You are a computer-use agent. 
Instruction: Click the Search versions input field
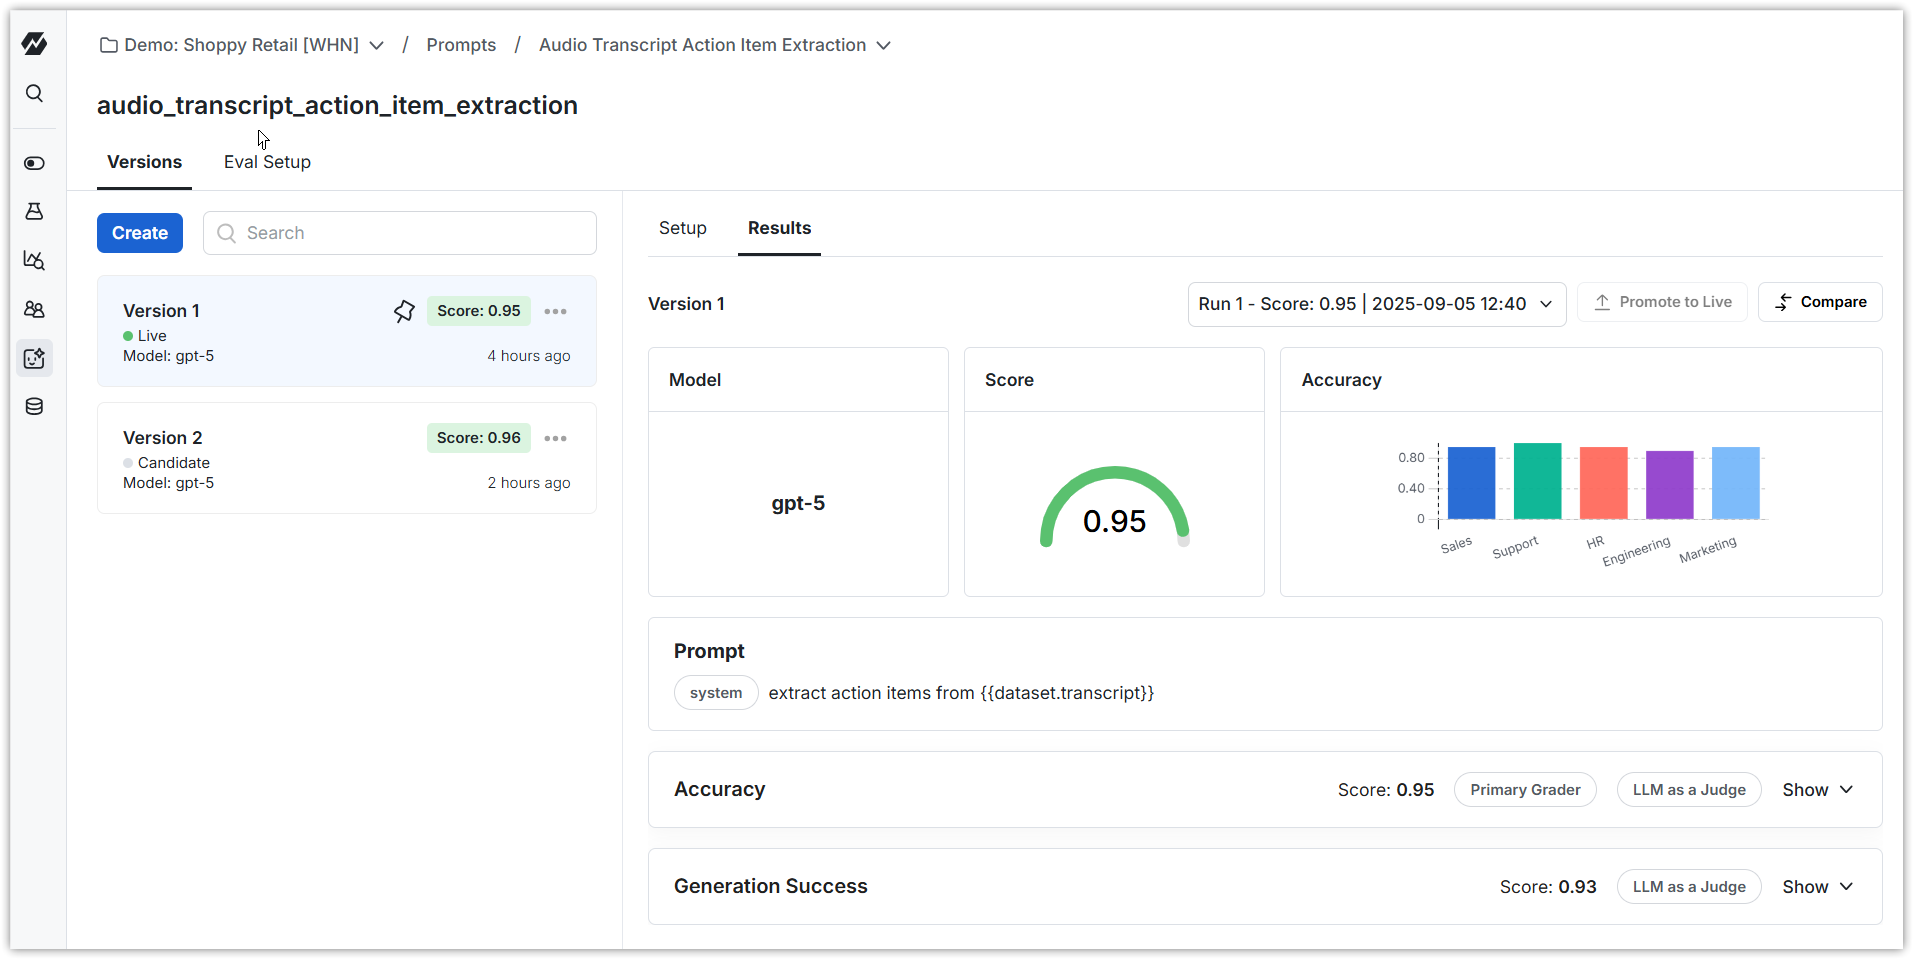click(399, 232)
